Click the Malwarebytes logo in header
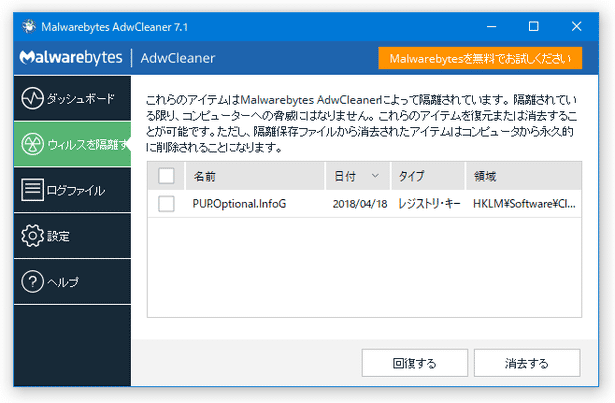Viewport: 615px width, 403px height. 71,58
